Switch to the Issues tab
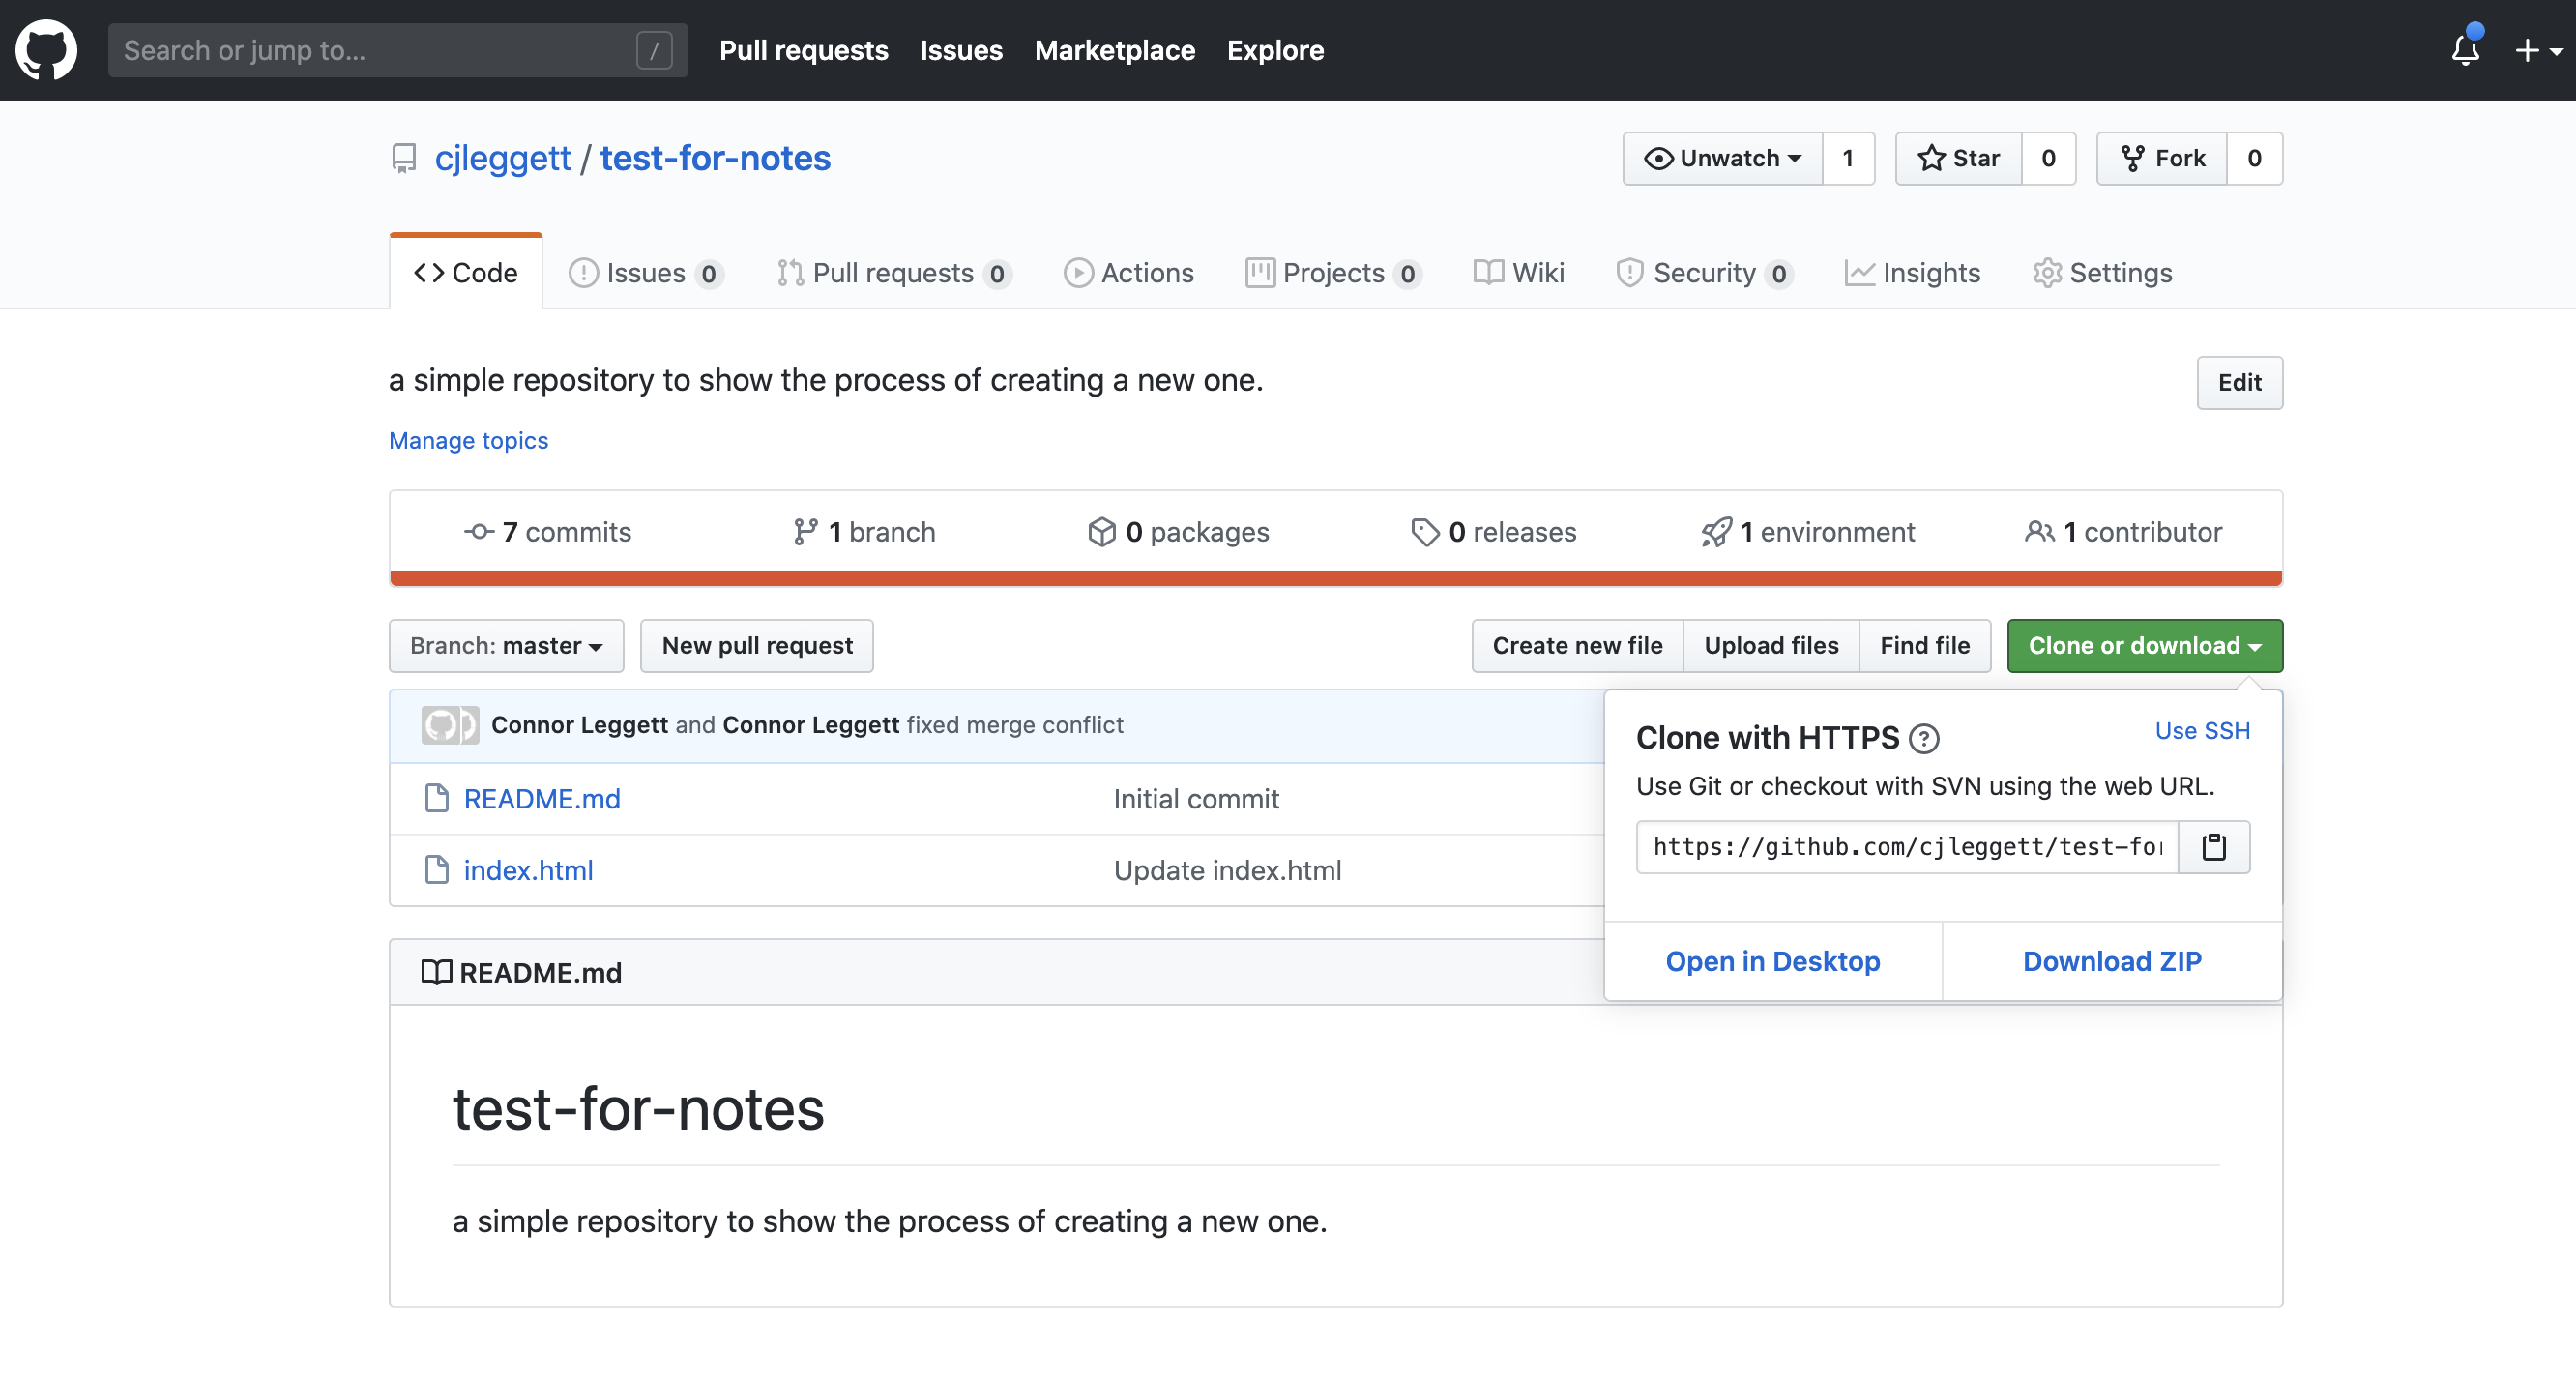The image size is (2576, 1381). coord(645,273)
